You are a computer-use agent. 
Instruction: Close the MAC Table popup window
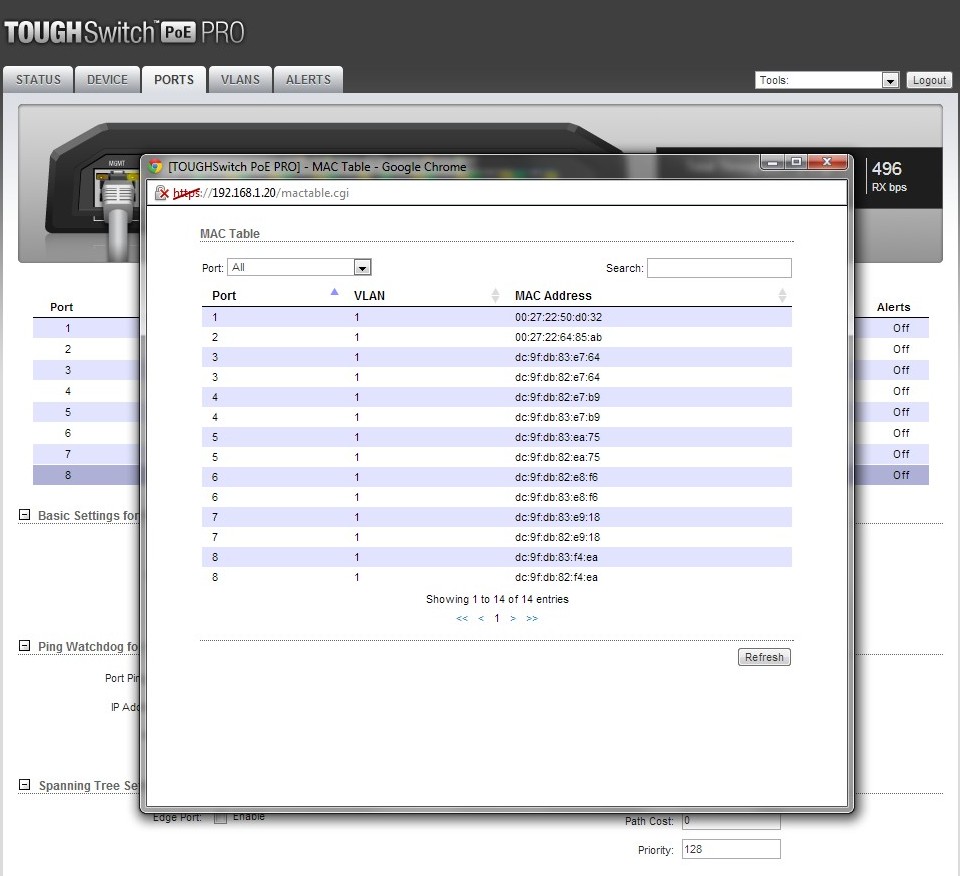[x=827, y=162]
